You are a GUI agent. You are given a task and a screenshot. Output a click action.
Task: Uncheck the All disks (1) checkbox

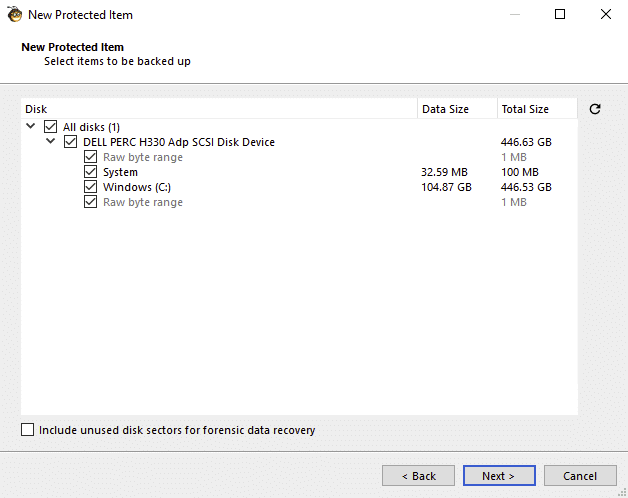50,127
